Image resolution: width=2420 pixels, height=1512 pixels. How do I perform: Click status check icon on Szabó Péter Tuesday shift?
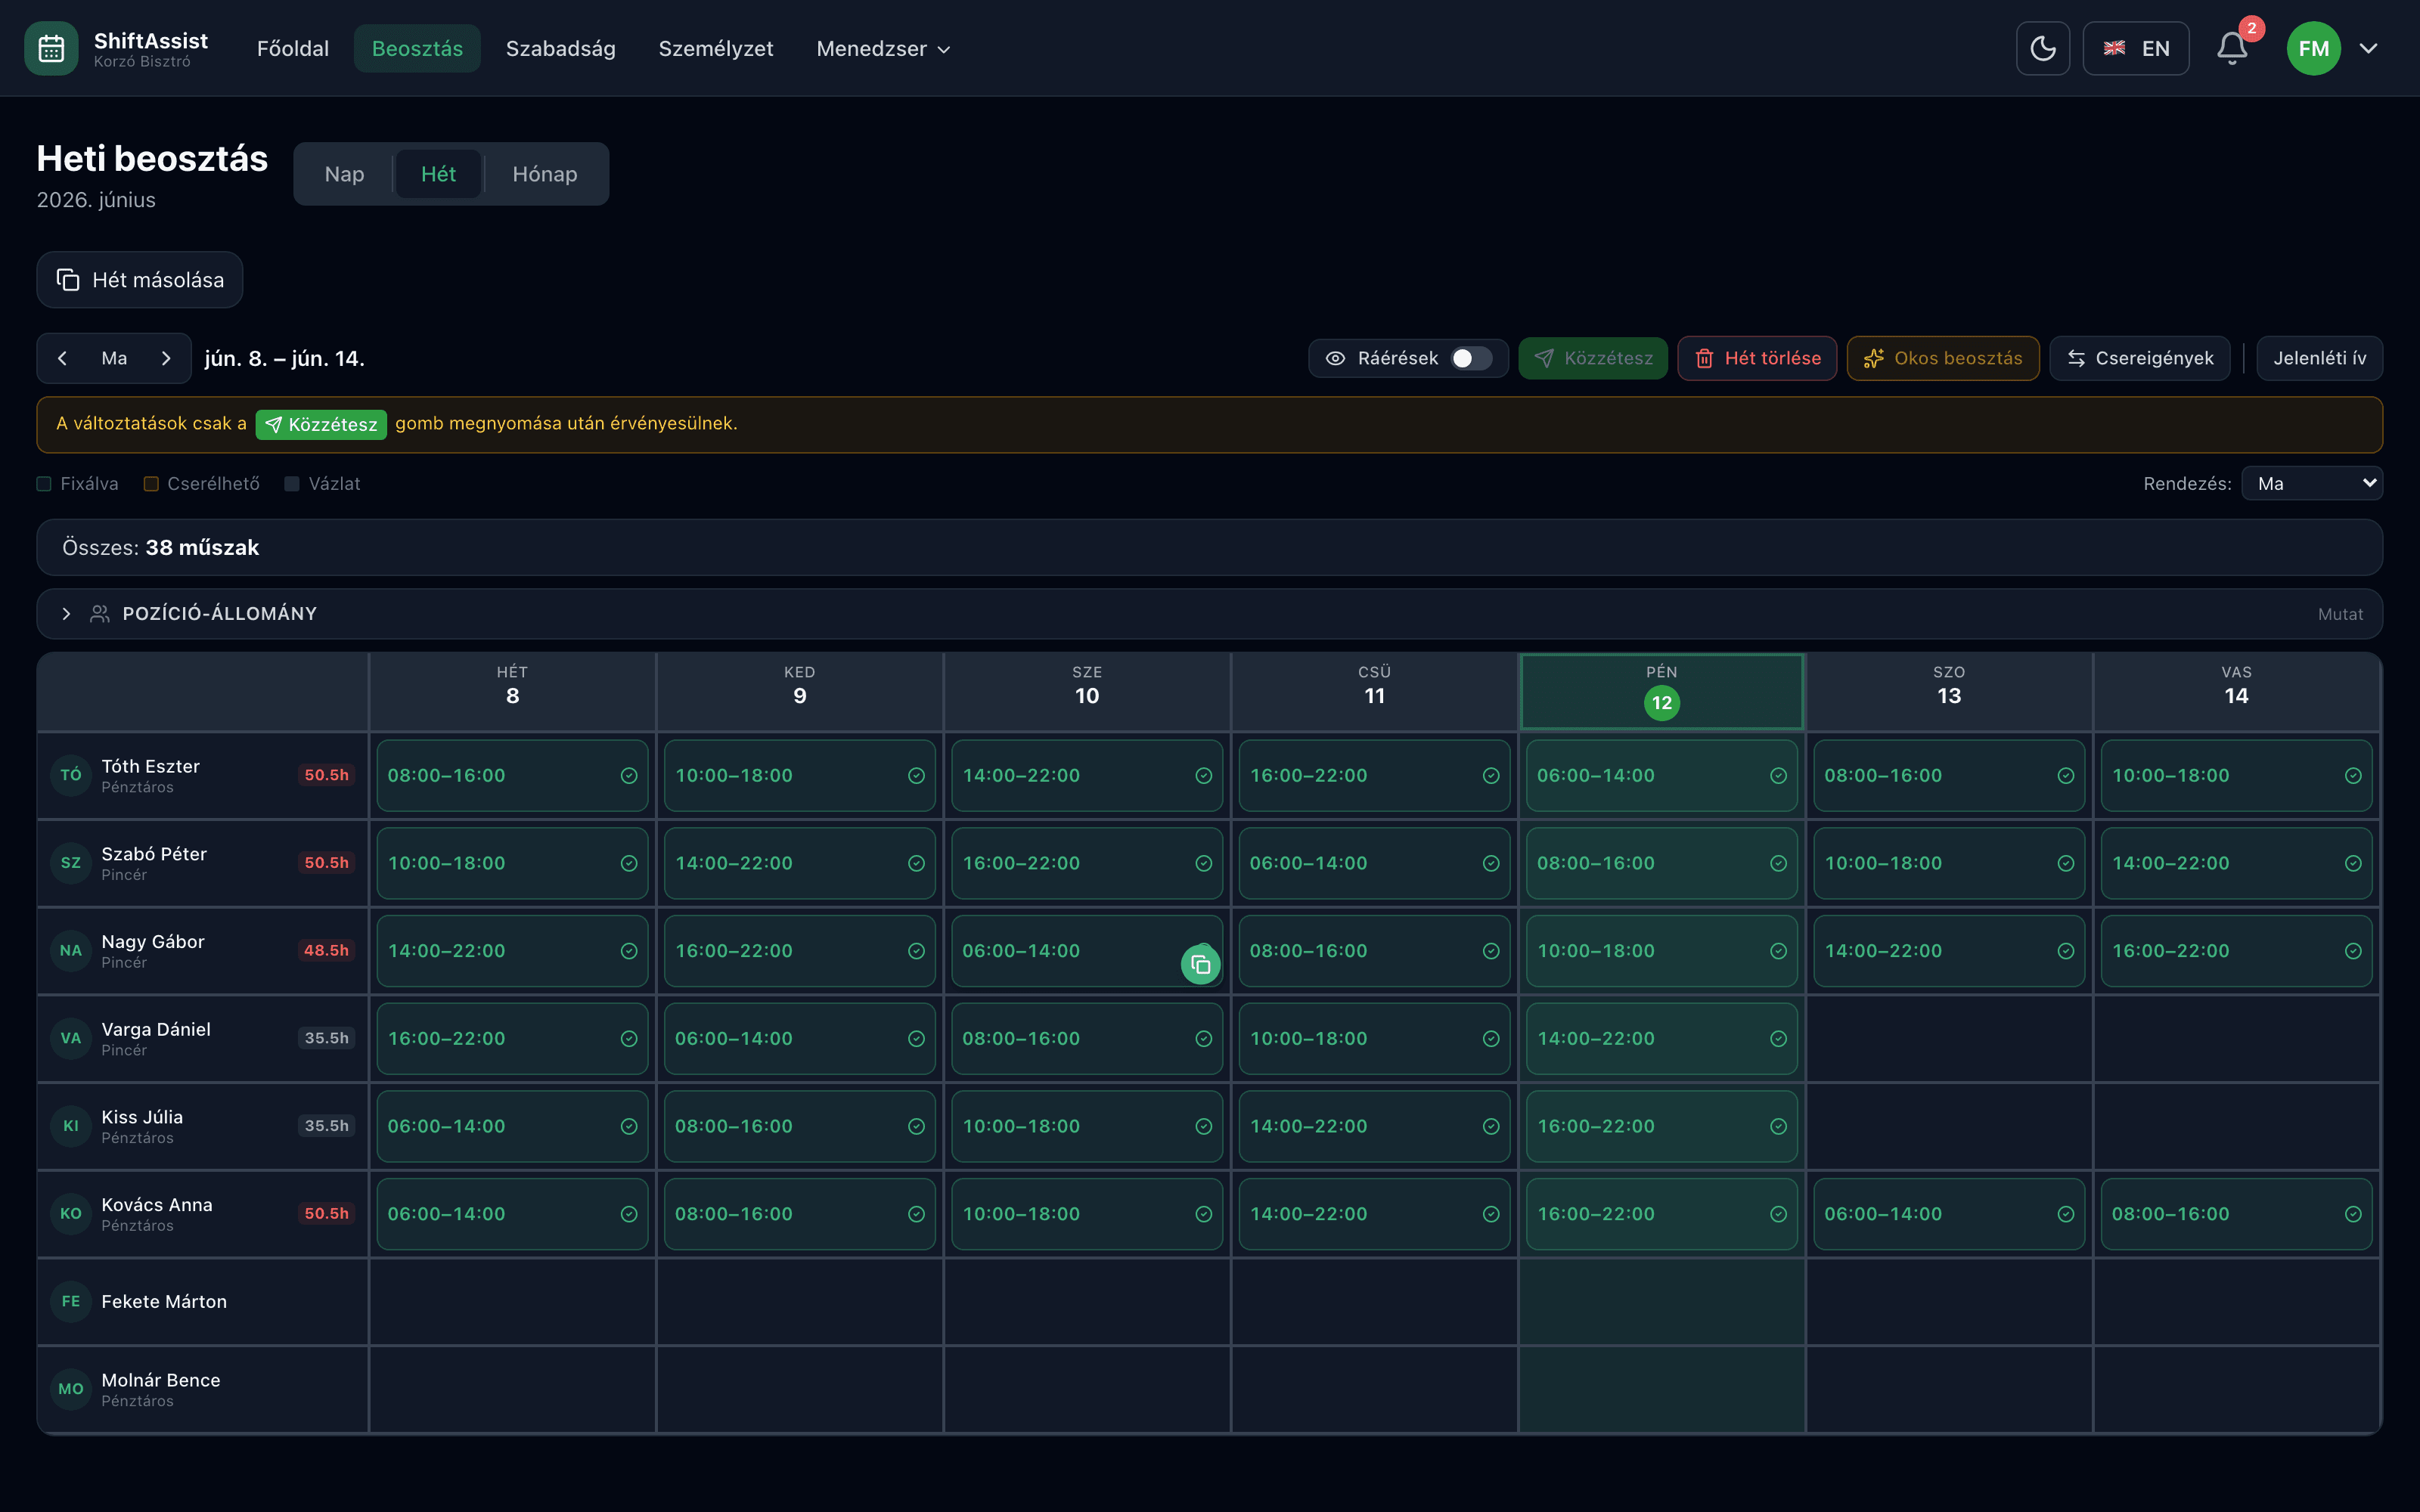[916, 863]
